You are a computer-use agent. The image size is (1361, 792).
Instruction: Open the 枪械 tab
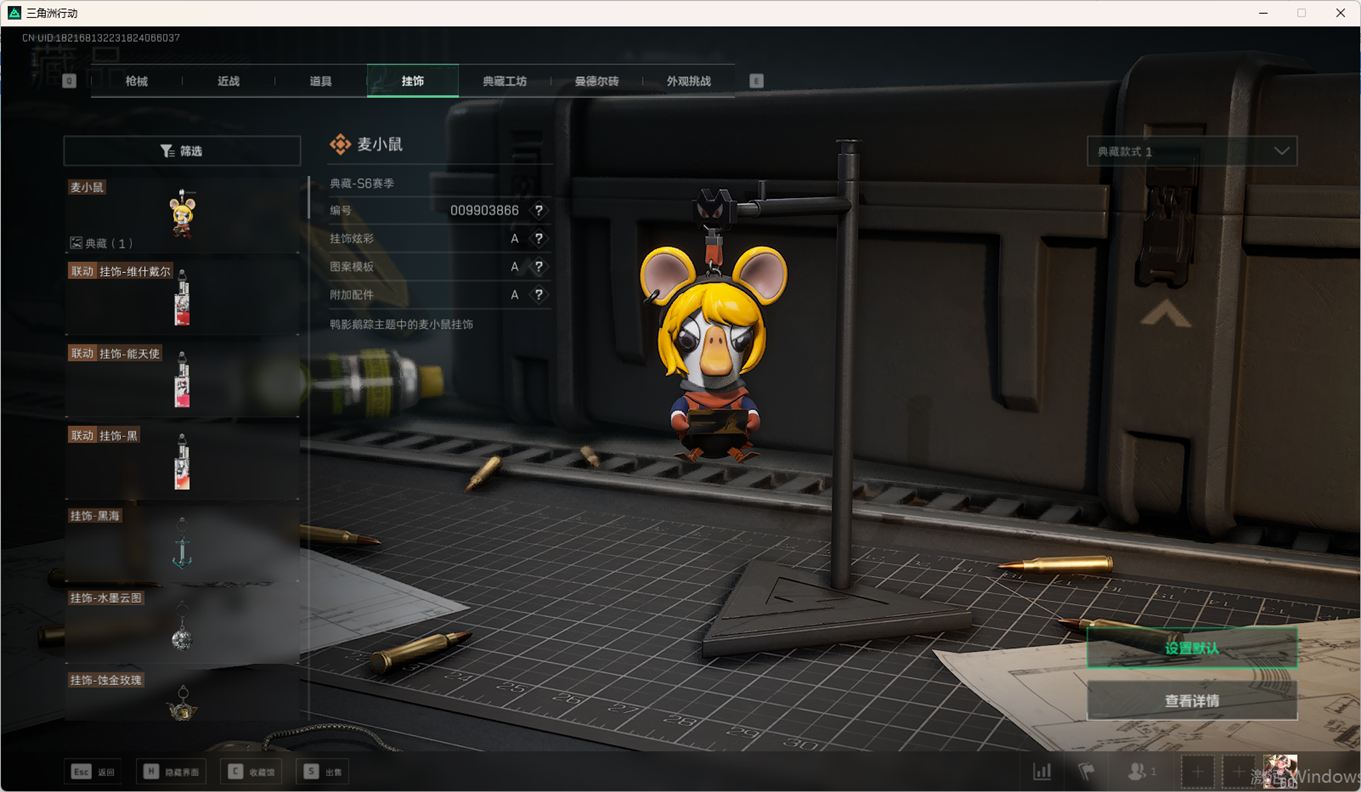pyautogui.click(x=136, y=81)
